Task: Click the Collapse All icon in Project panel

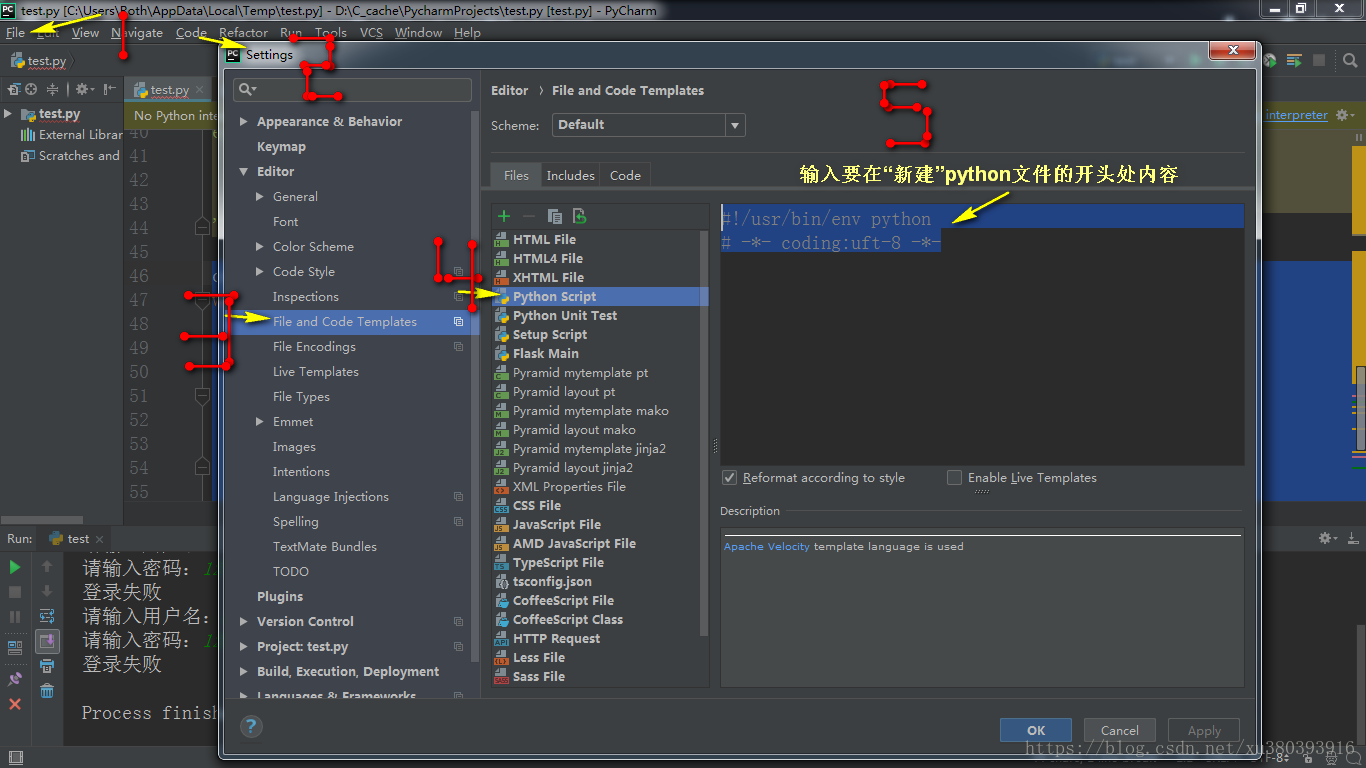Action: click(53, 90)
